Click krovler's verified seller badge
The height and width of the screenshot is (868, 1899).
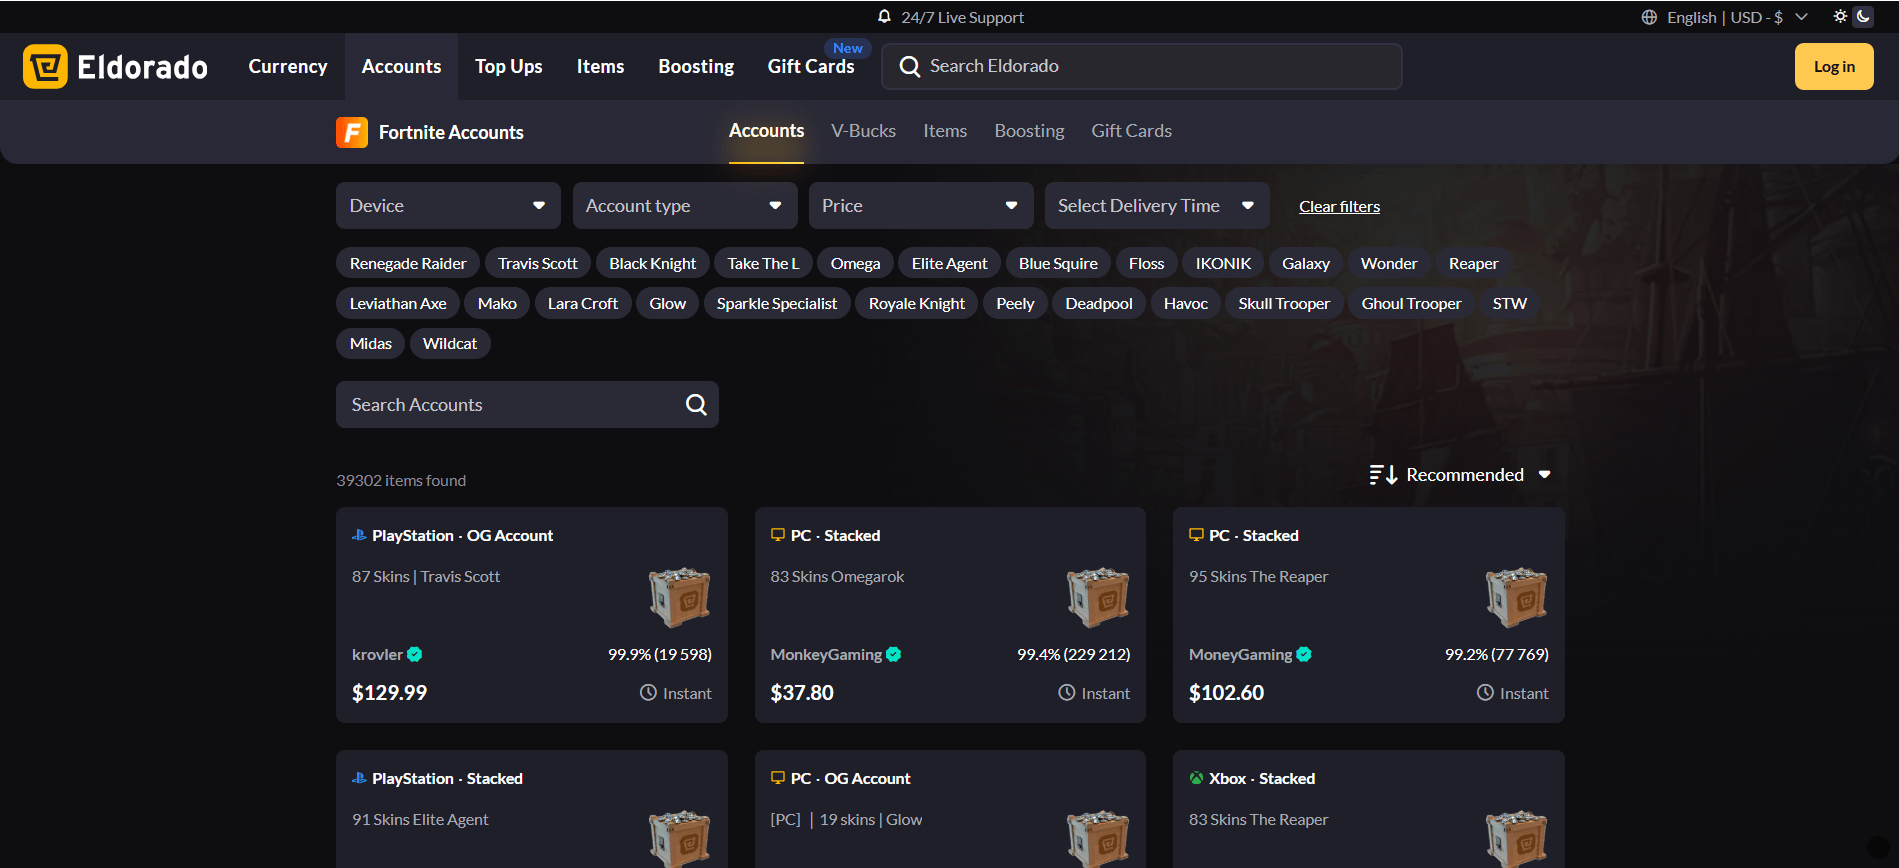(x=415, y=655)
